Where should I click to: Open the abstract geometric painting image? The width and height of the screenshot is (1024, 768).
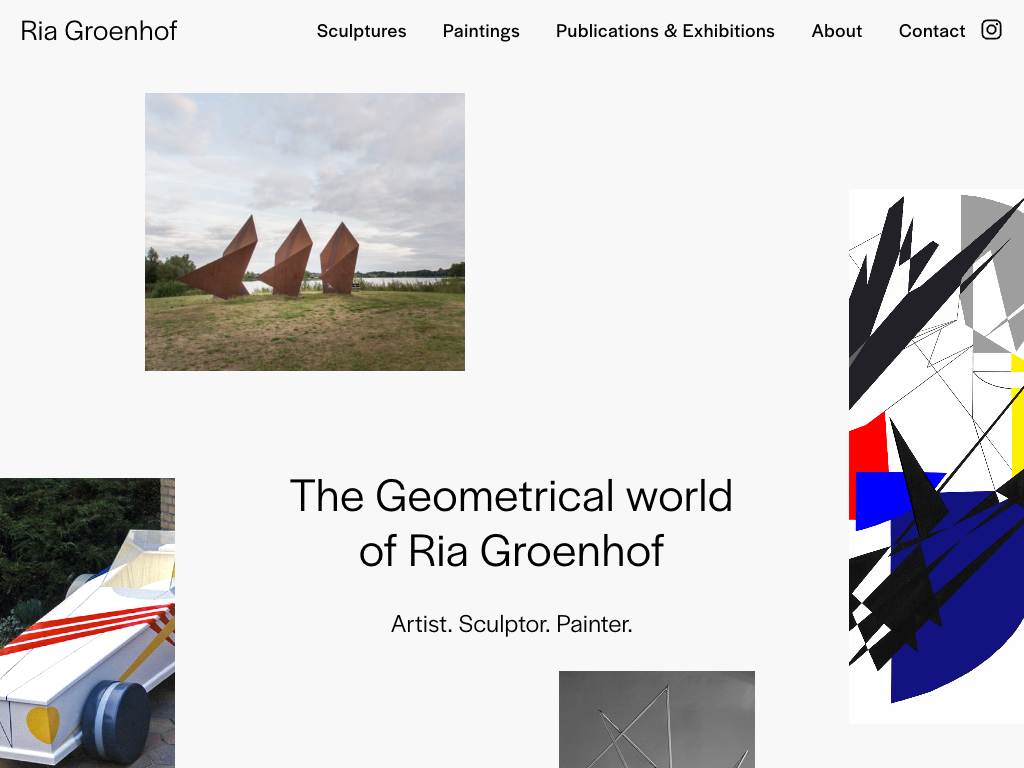tap(936, 456)
